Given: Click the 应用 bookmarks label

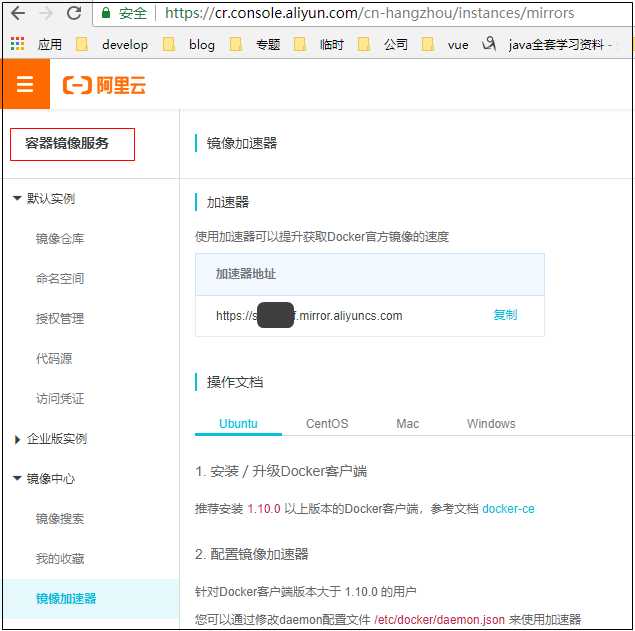Looking at the screenshot, I should tap(50, 44).
